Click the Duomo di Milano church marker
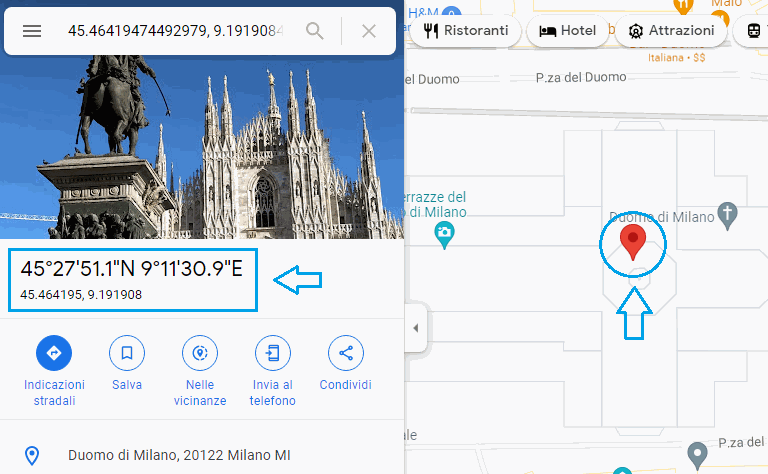 (x=727, y=215)
